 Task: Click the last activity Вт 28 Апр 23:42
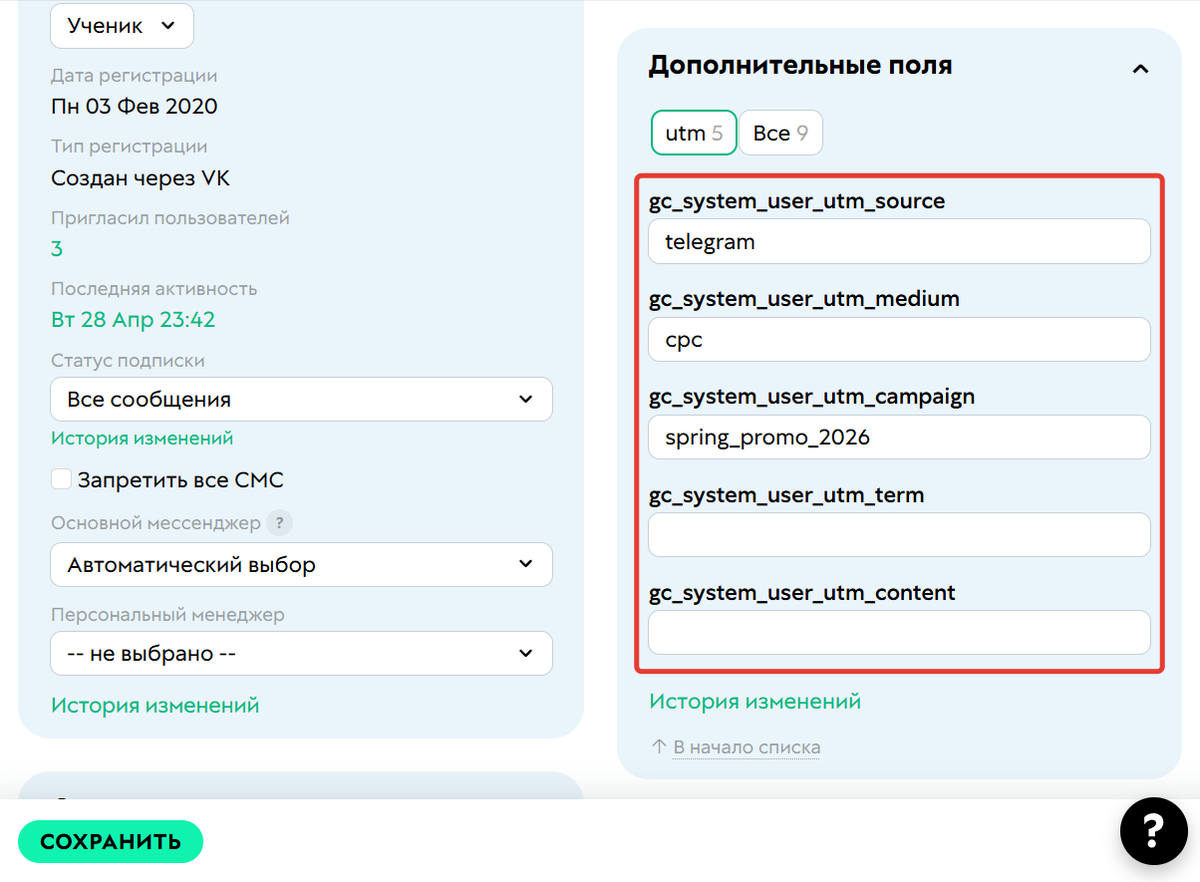coord(133,320)
